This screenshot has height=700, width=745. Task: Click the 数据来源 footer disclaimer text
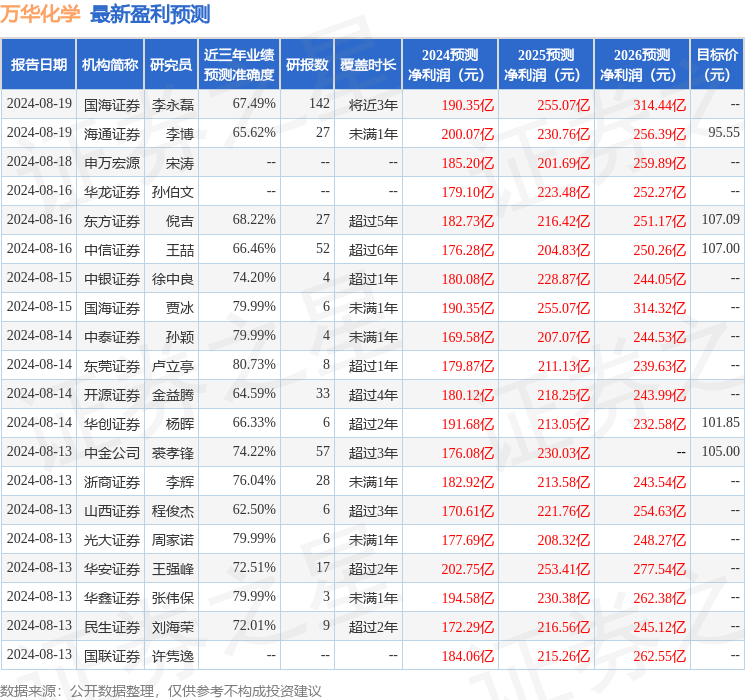pos(161,690)
